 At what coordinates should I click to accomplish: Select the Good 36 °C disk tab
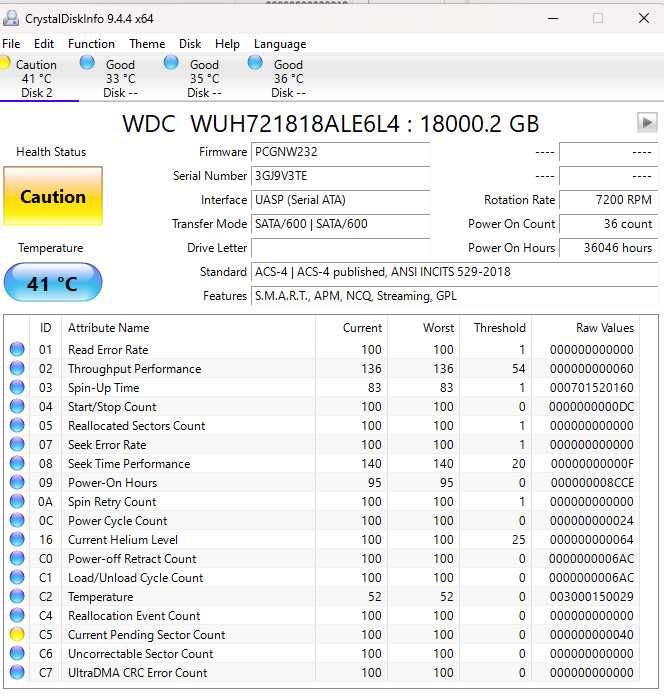[288, 78]
